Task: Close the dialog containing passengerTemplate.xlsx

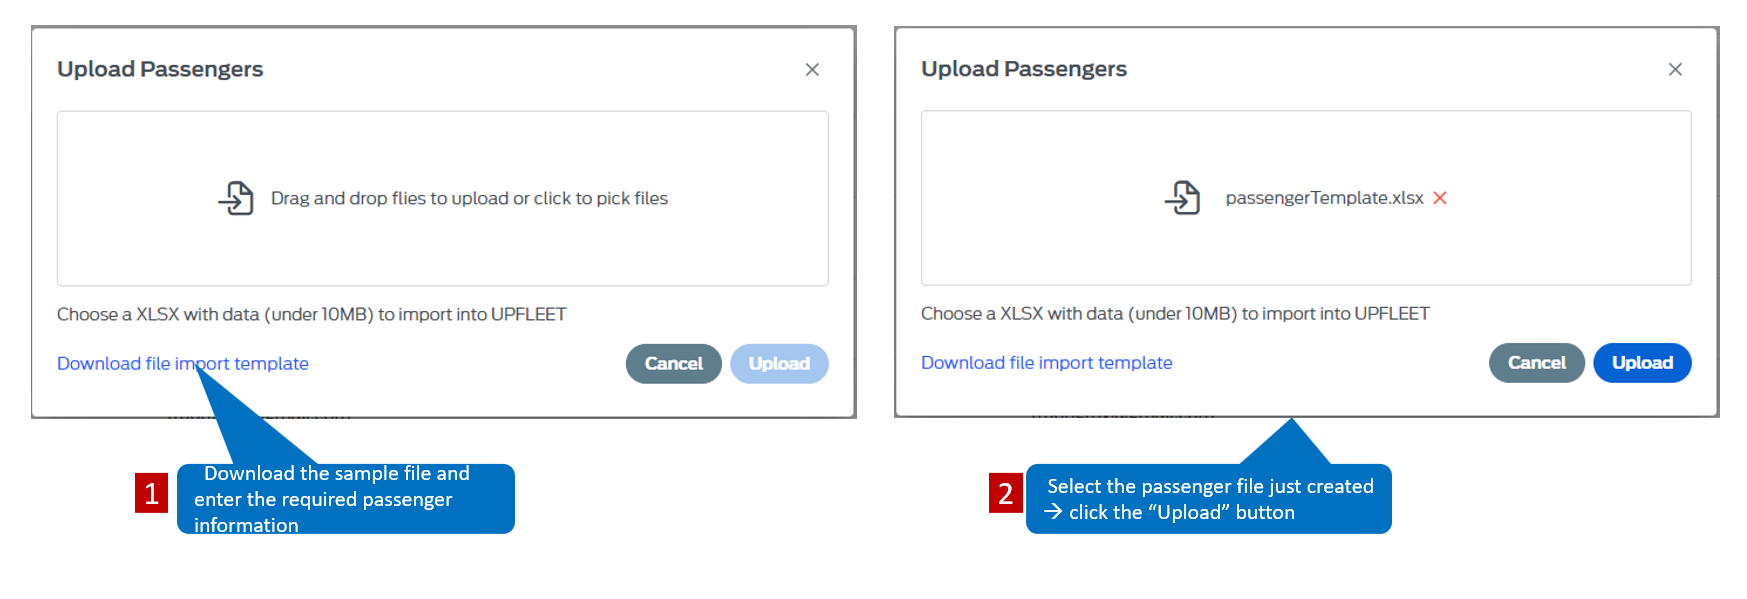Action: coord(1675,69)
